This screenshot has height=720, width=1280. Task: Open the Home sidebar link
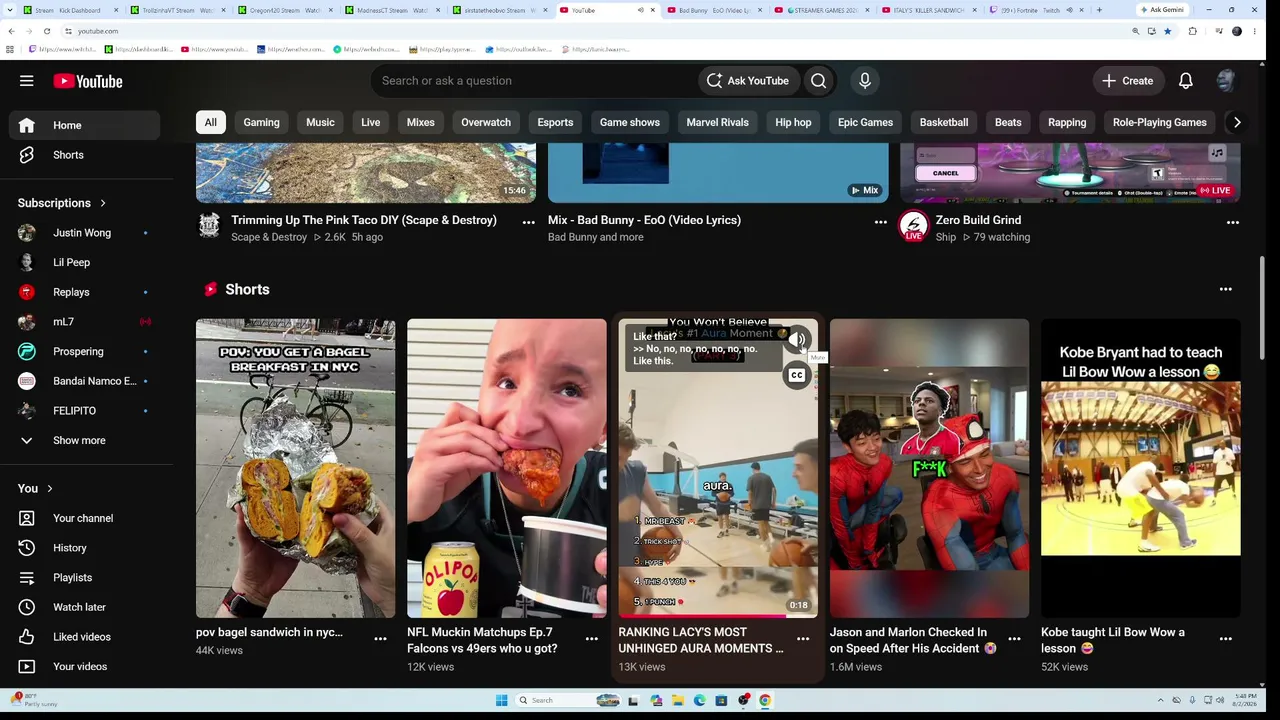[85, 125]
